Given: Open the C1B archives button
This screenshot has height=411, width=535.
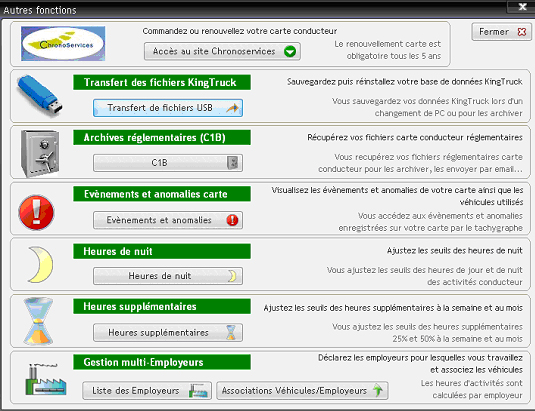Looking at the screenshot, I should 168,163.
